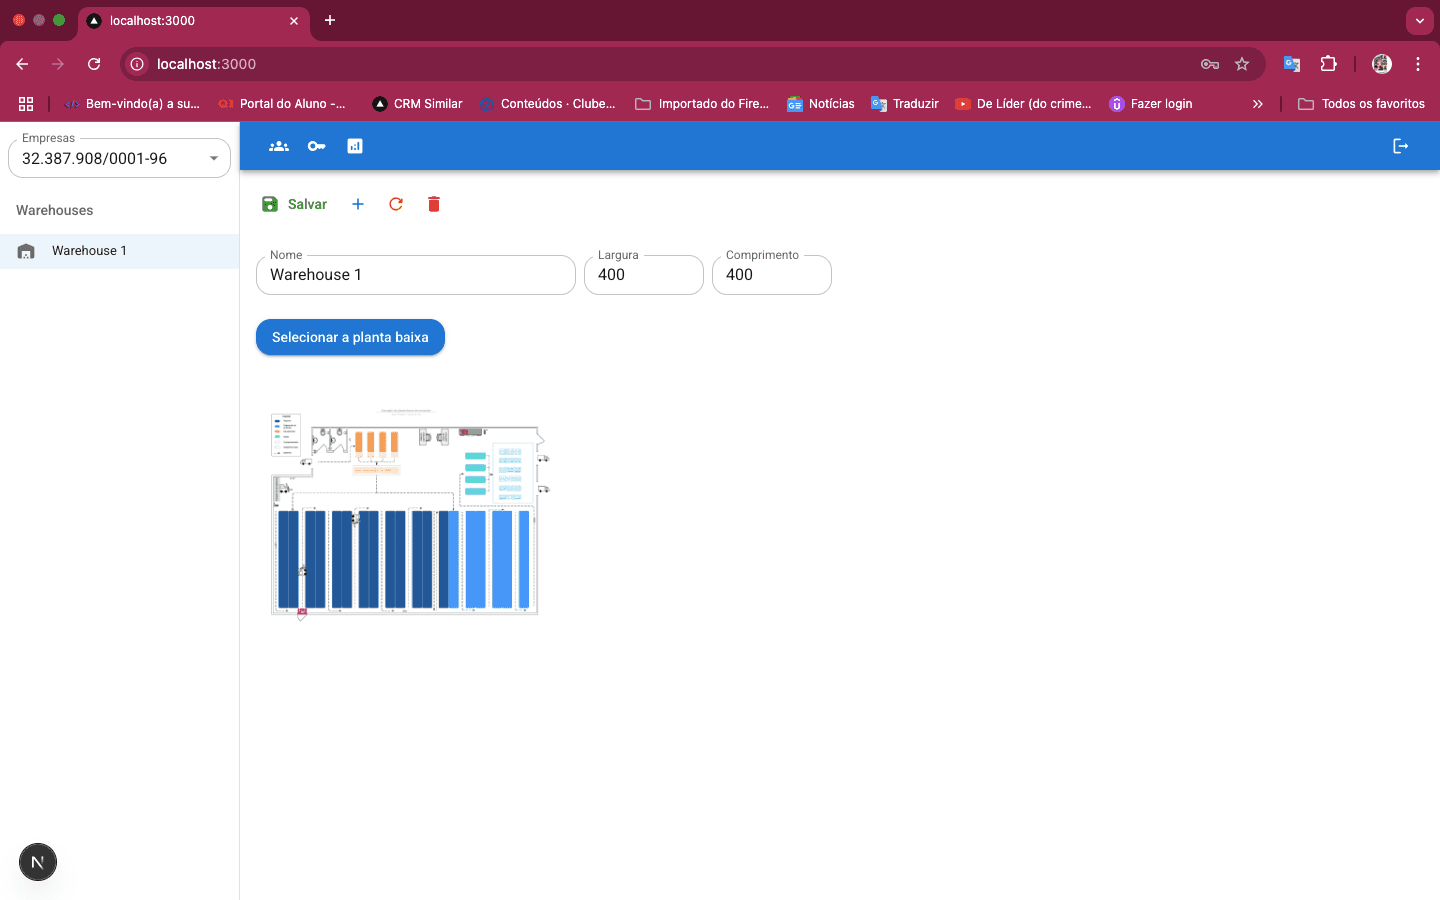This screenshot has height=900, width=1440.
Task: Click the Salvar button
Action: 295,204
